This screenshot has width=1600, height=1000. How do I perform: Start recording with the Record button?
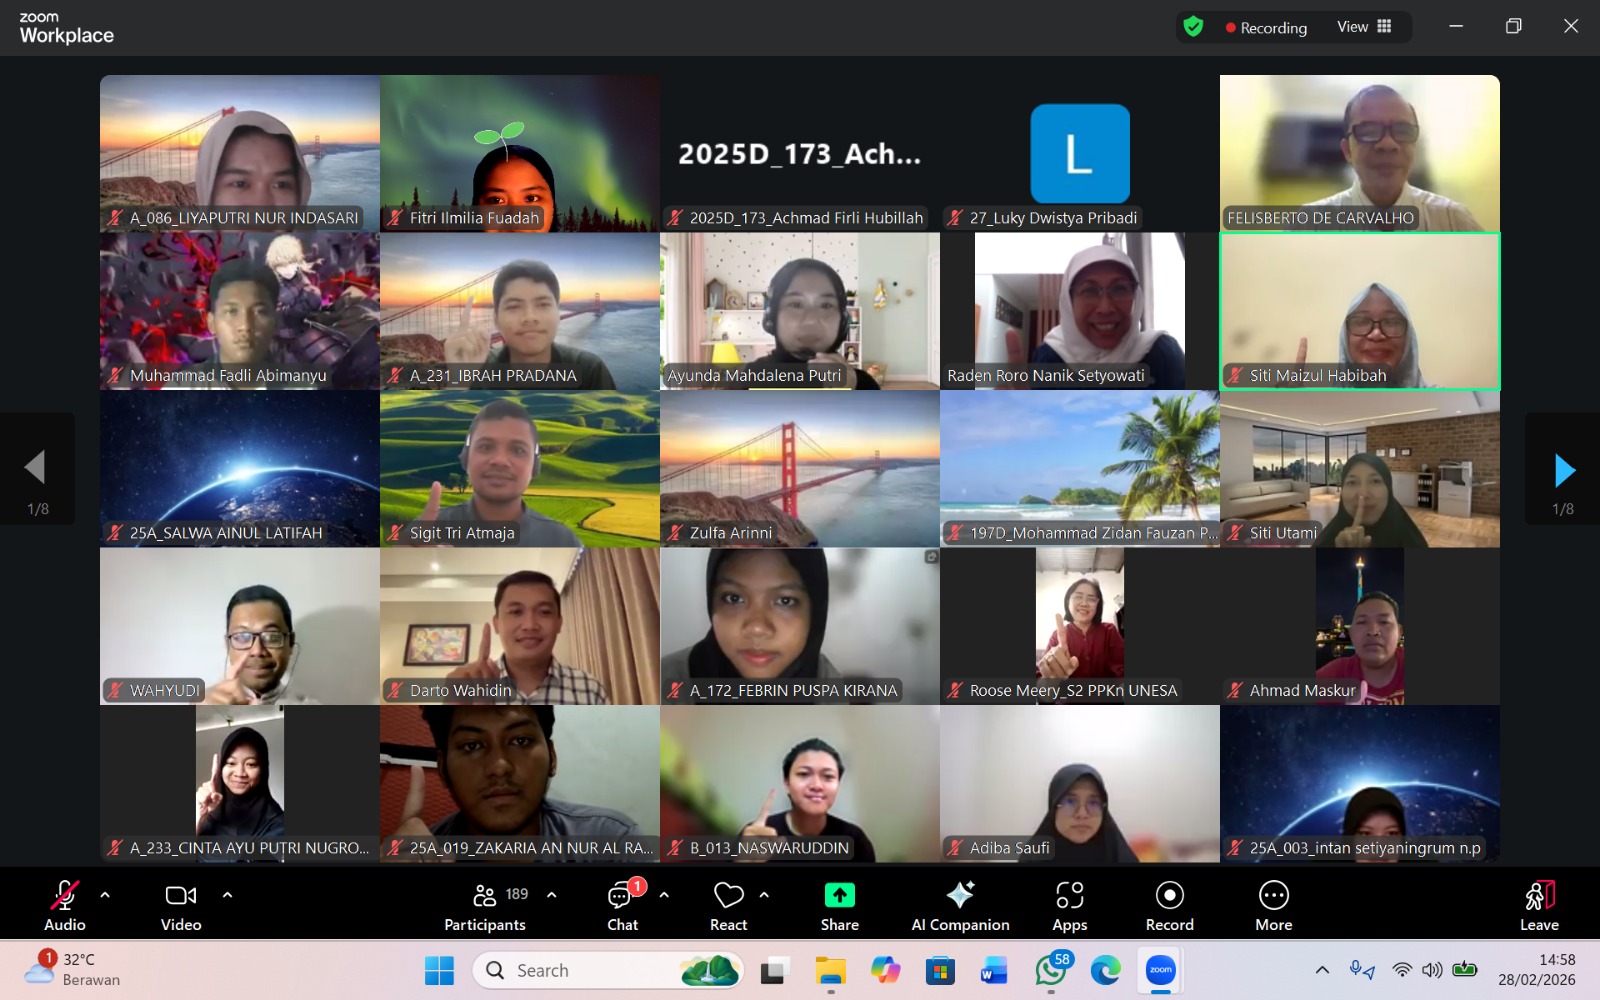coord(1169,905)
